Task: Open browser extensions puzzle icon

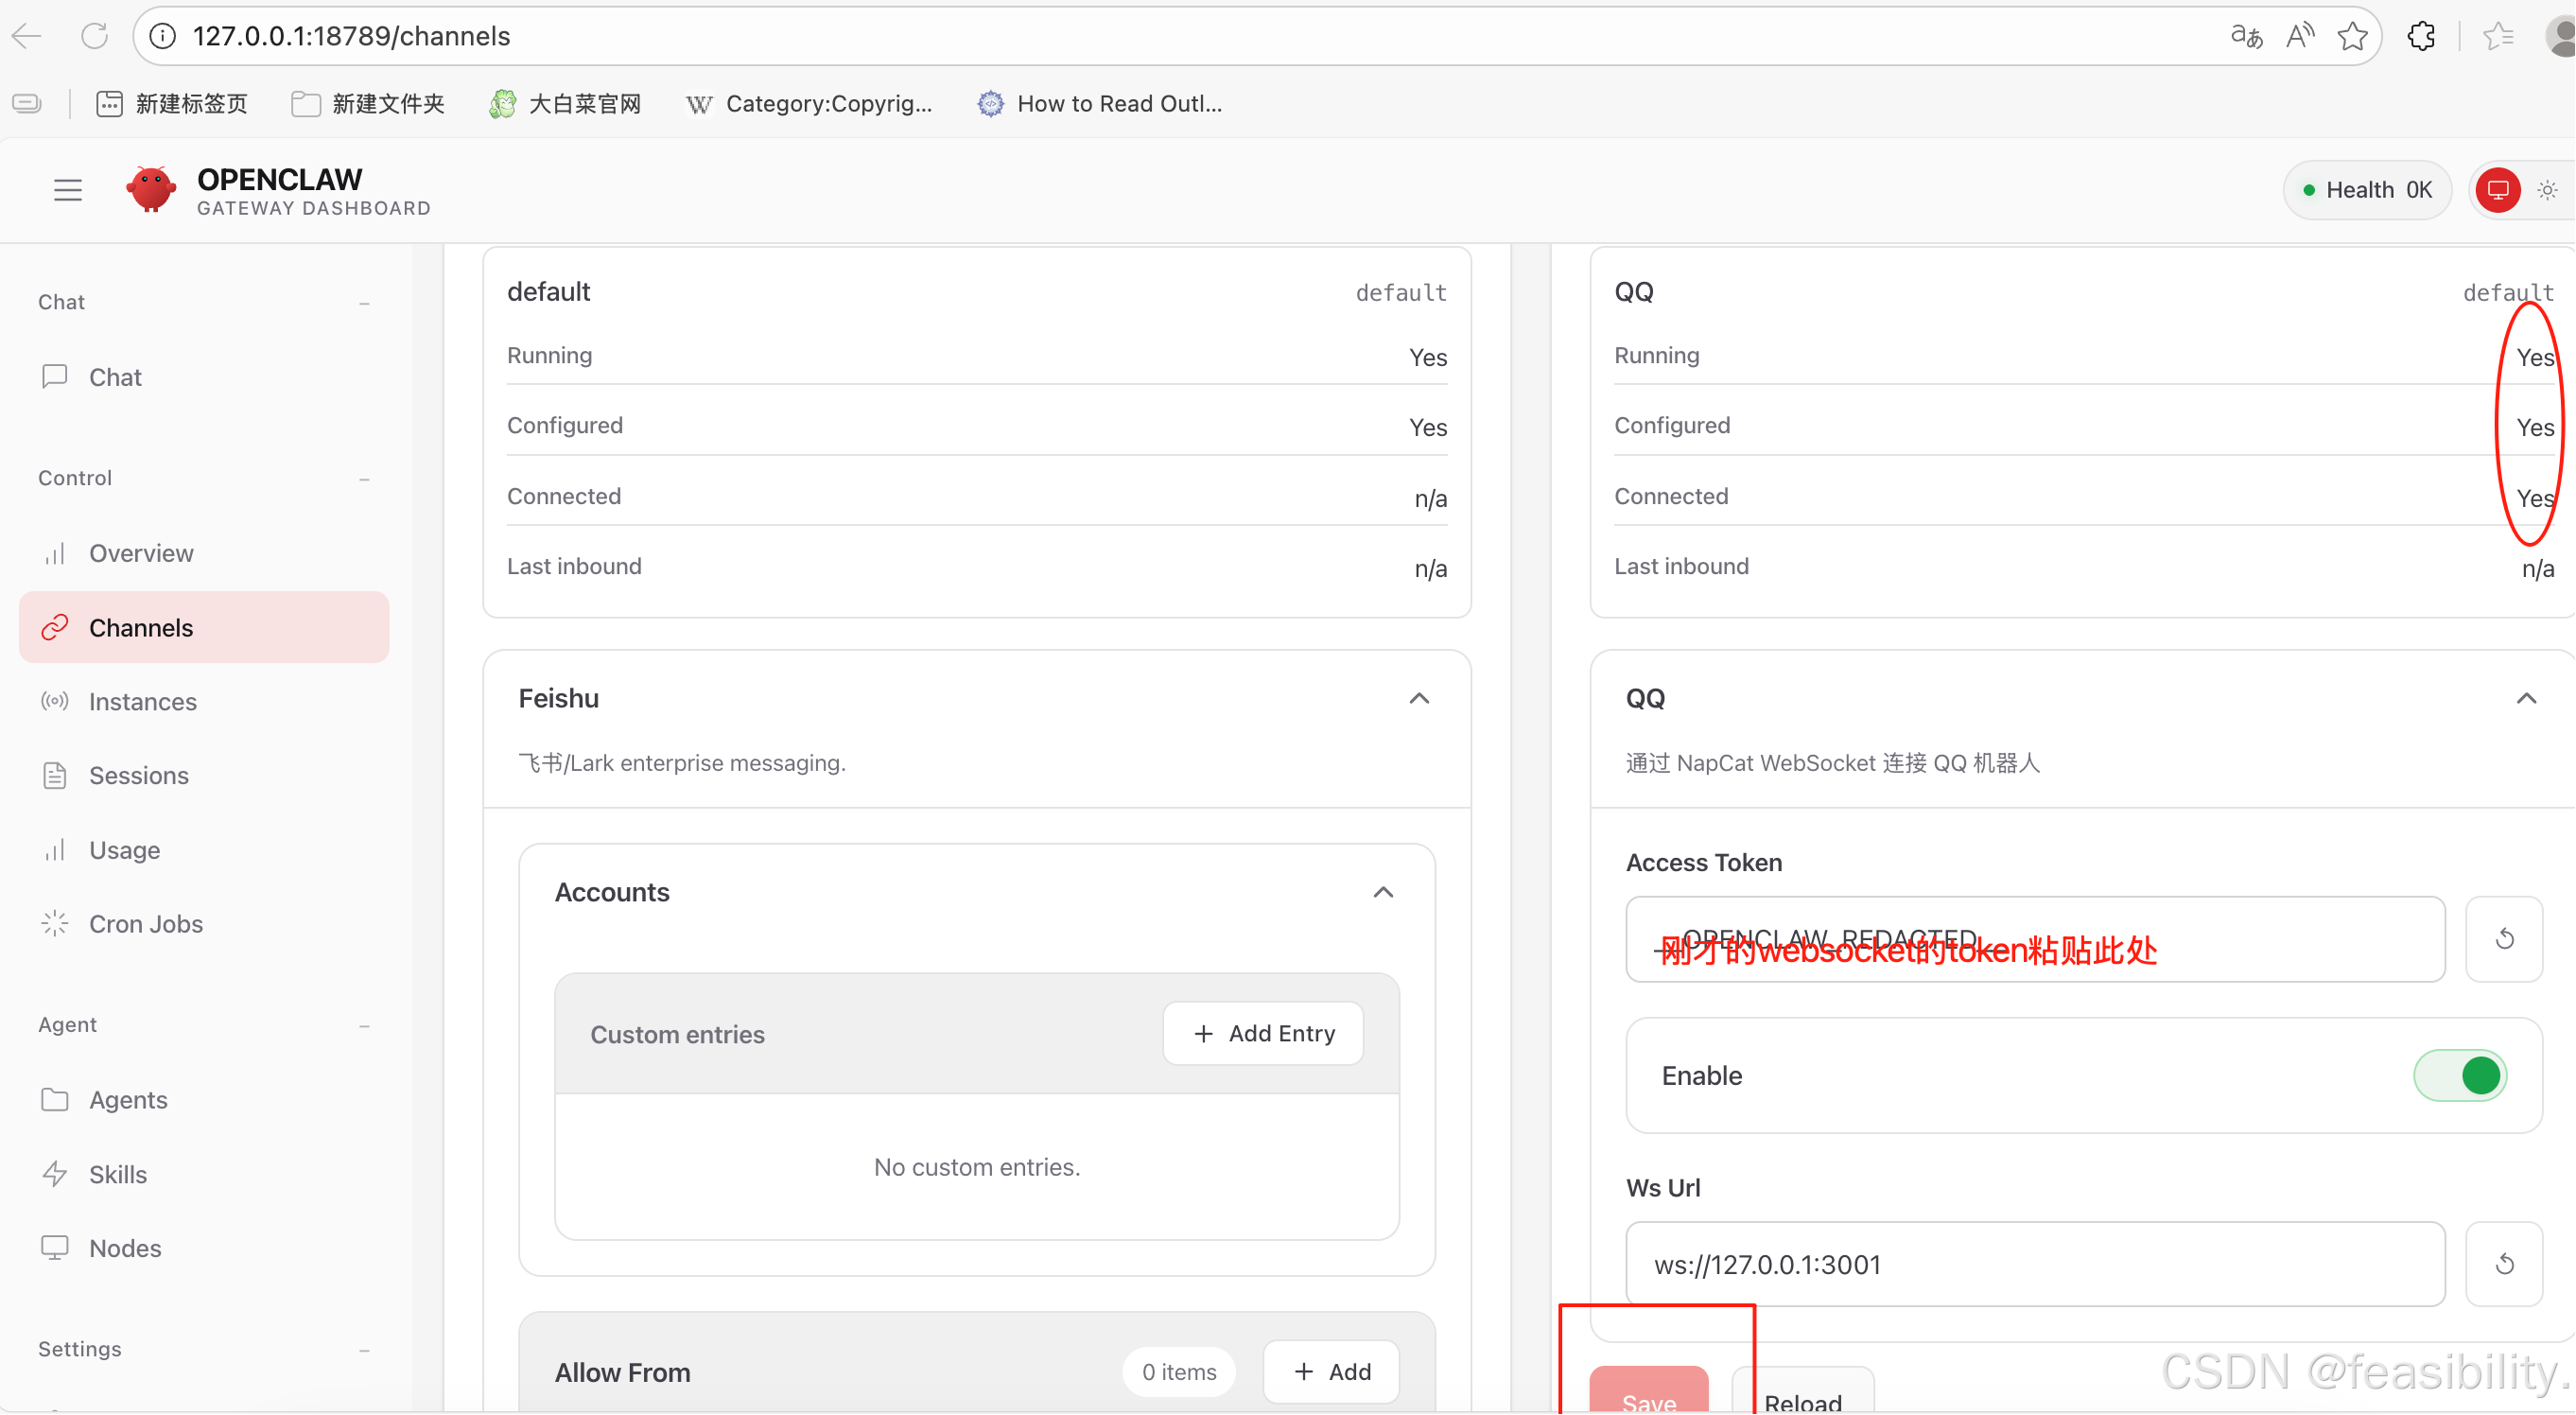Action: click(x=2421, y=36)
